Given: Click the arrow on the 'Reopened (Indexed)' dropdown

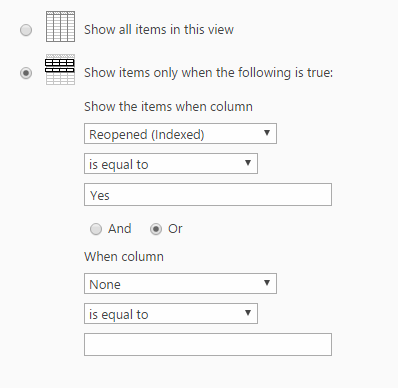Looking at the screenshot, I should click(x=267, y=133).
